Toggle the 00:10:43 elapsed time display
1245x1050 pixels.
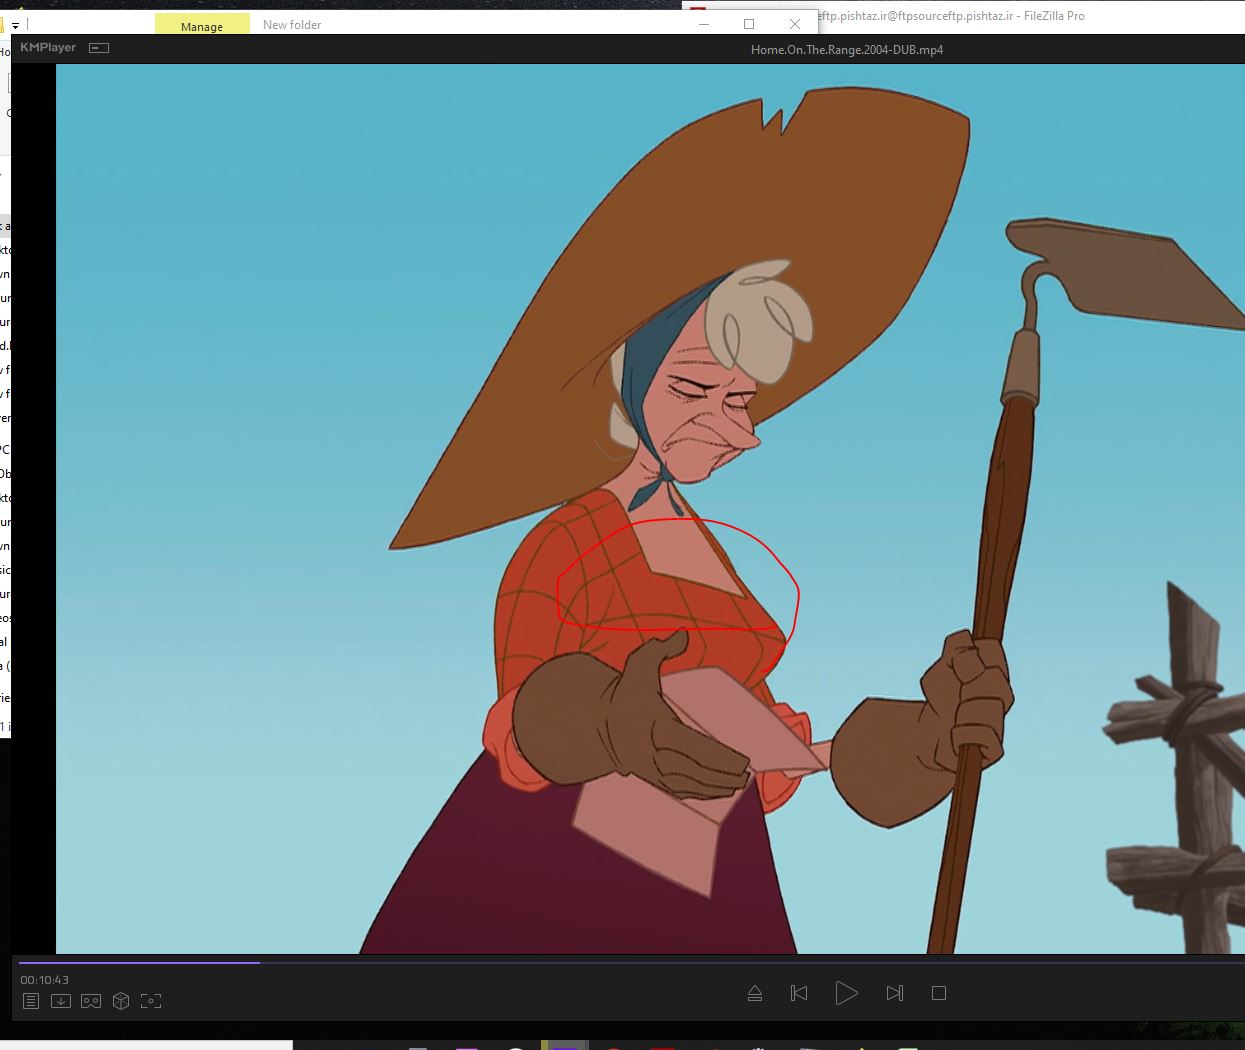tap(45, 980)
